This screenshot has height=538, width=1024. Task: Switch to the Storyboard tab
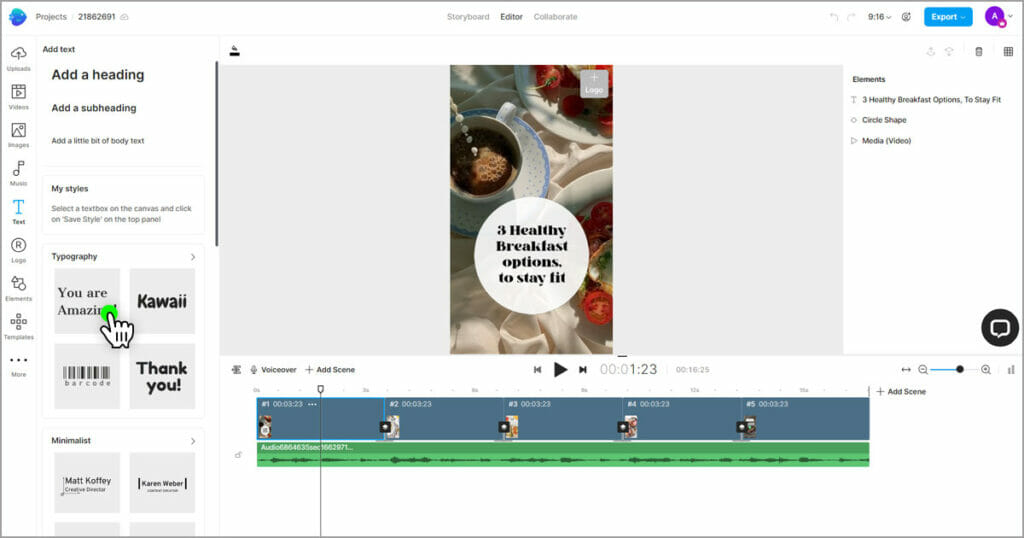click(468, 17)
